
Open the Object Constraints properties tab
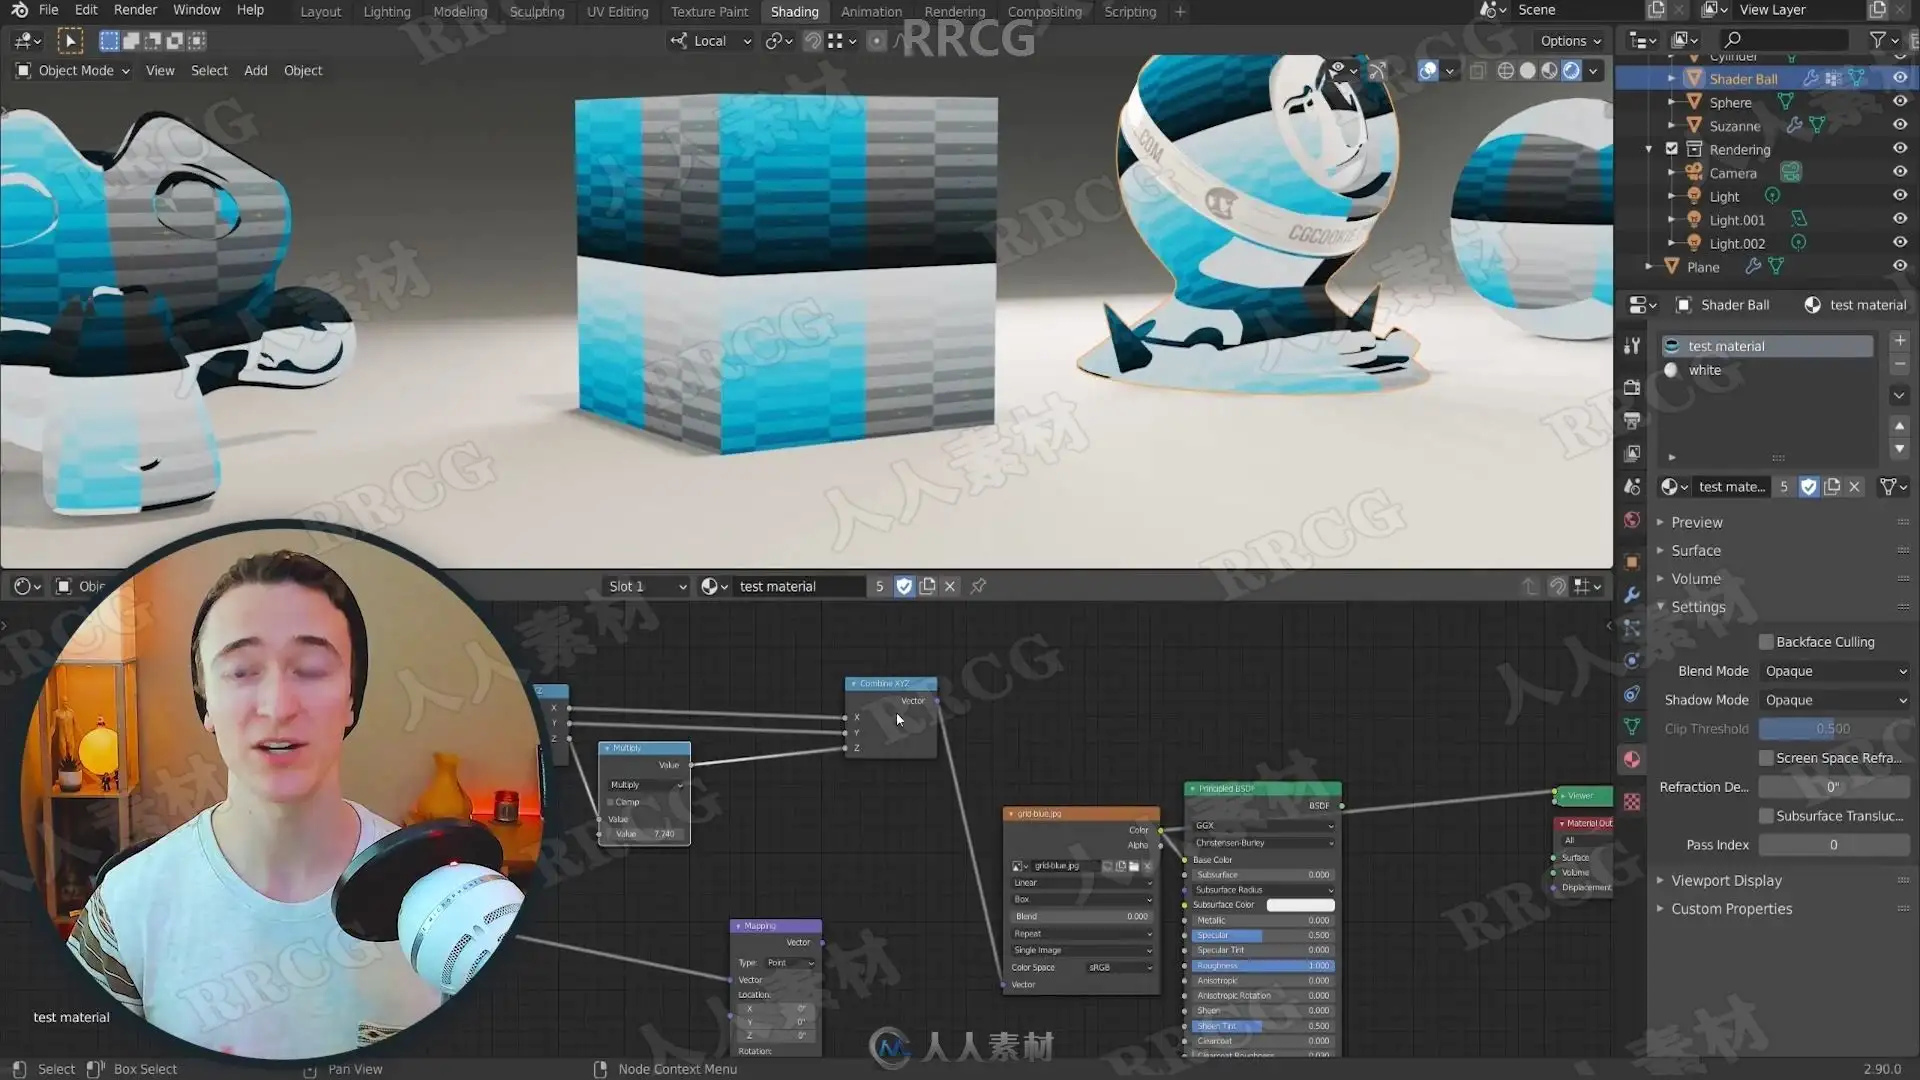[1632, 694]
